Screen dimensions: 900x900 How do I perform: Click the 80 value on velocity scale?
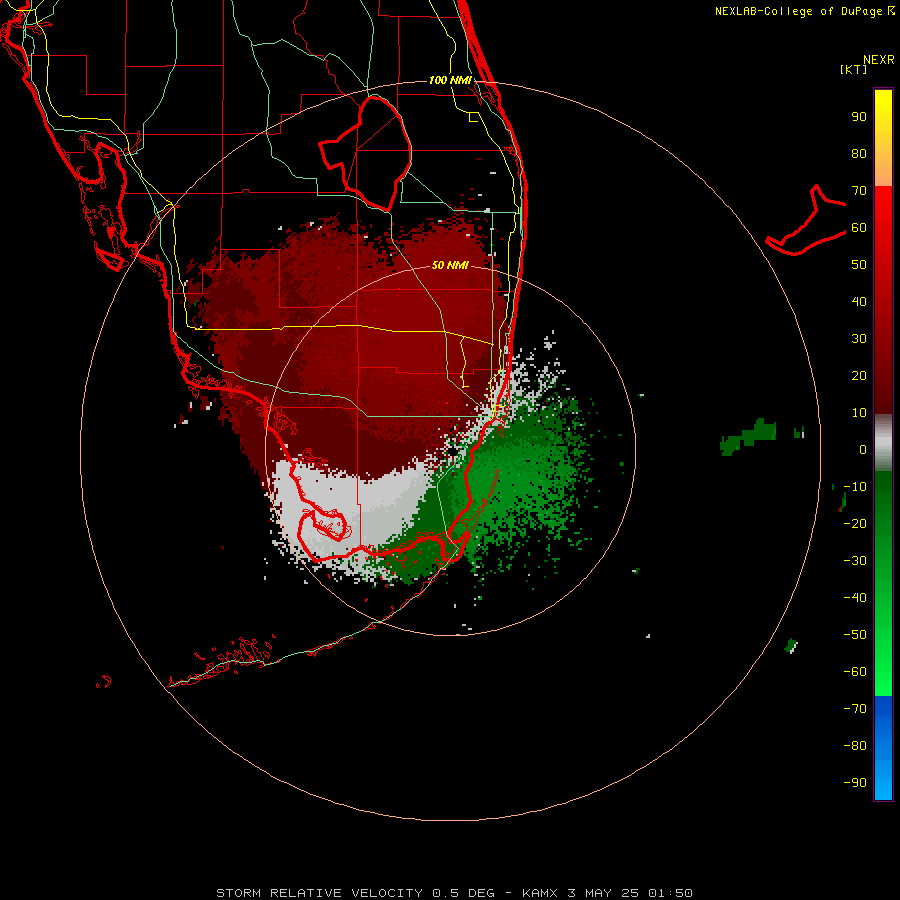859,154
